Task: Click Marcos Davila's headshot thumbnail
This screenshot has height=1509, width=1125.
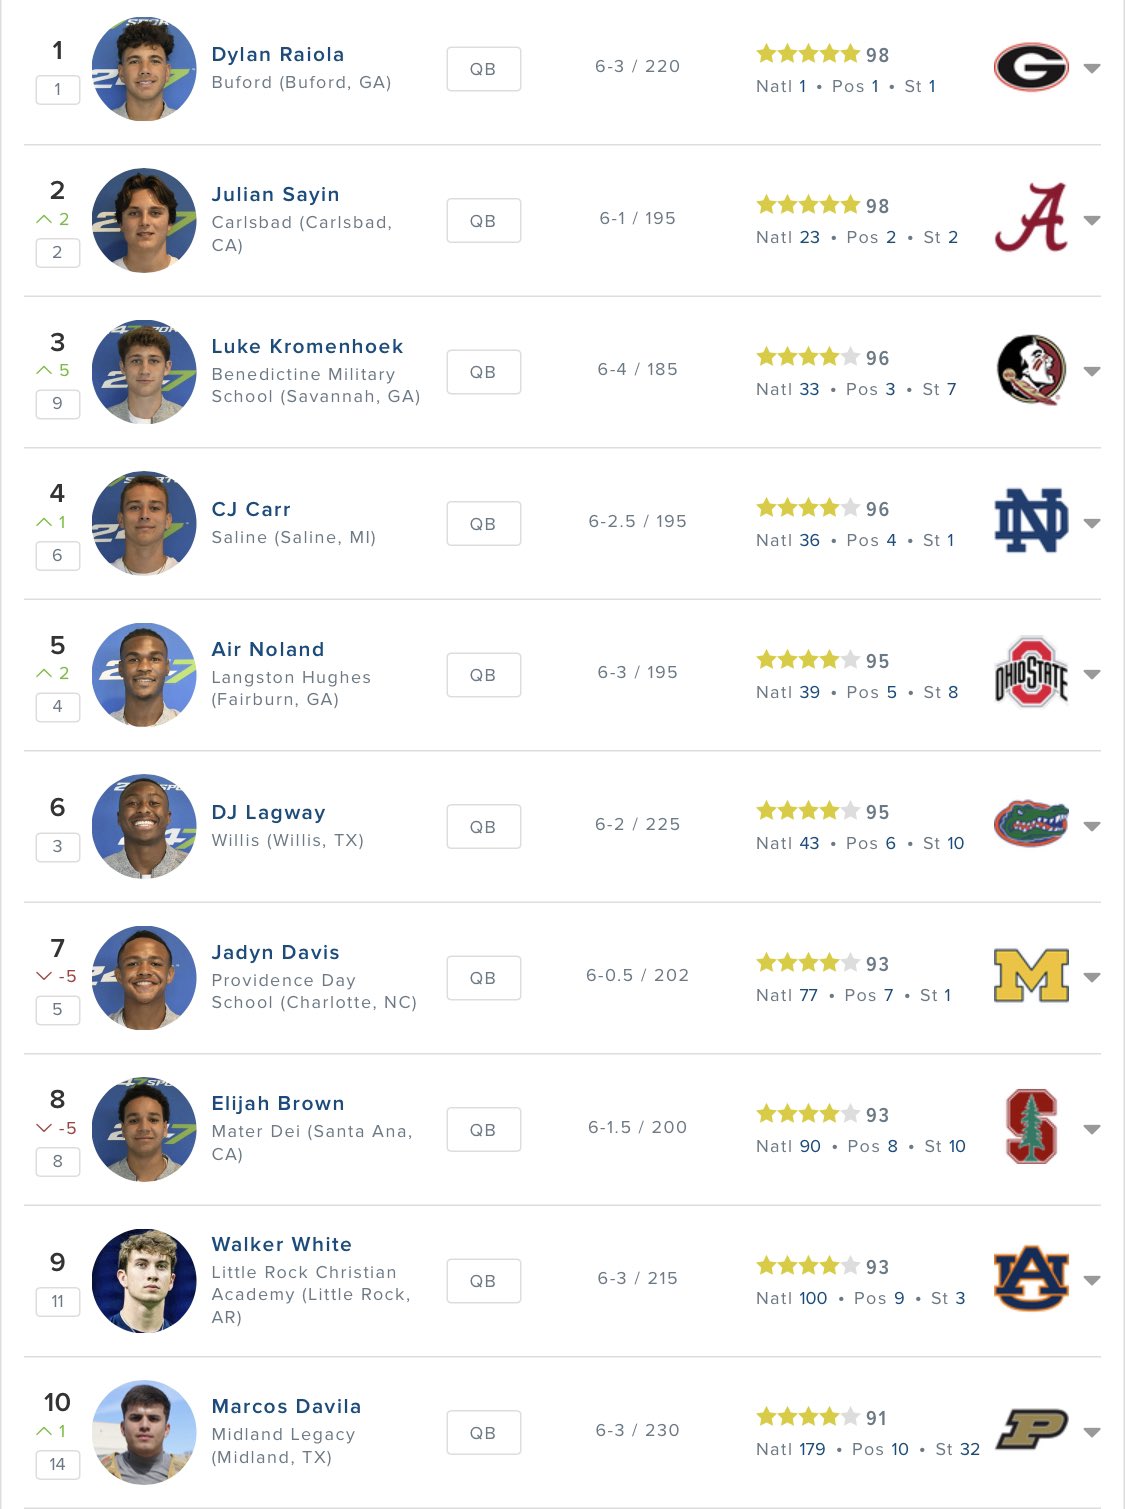Action: pyautogui.click(x=144, y=1432)
